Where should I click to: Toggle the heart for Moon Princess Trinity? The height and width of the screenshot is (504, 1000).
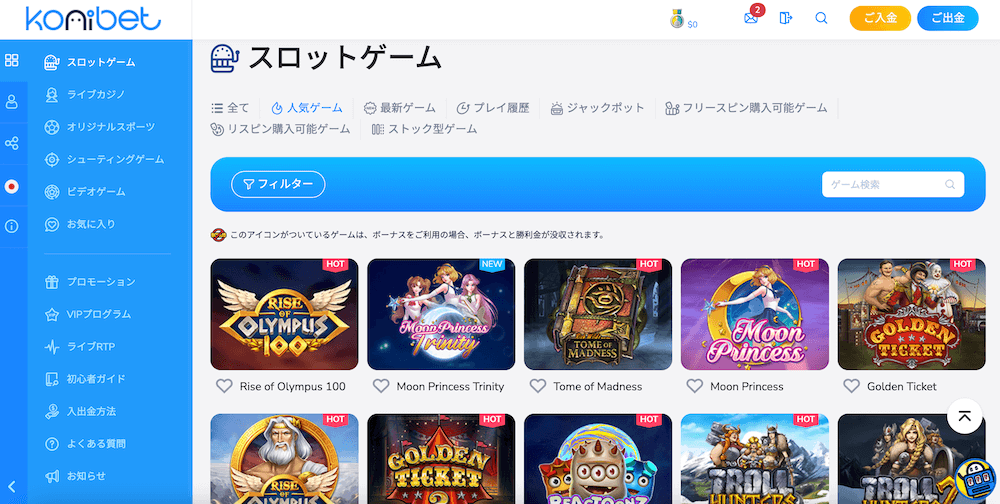[x=381, y=386]
